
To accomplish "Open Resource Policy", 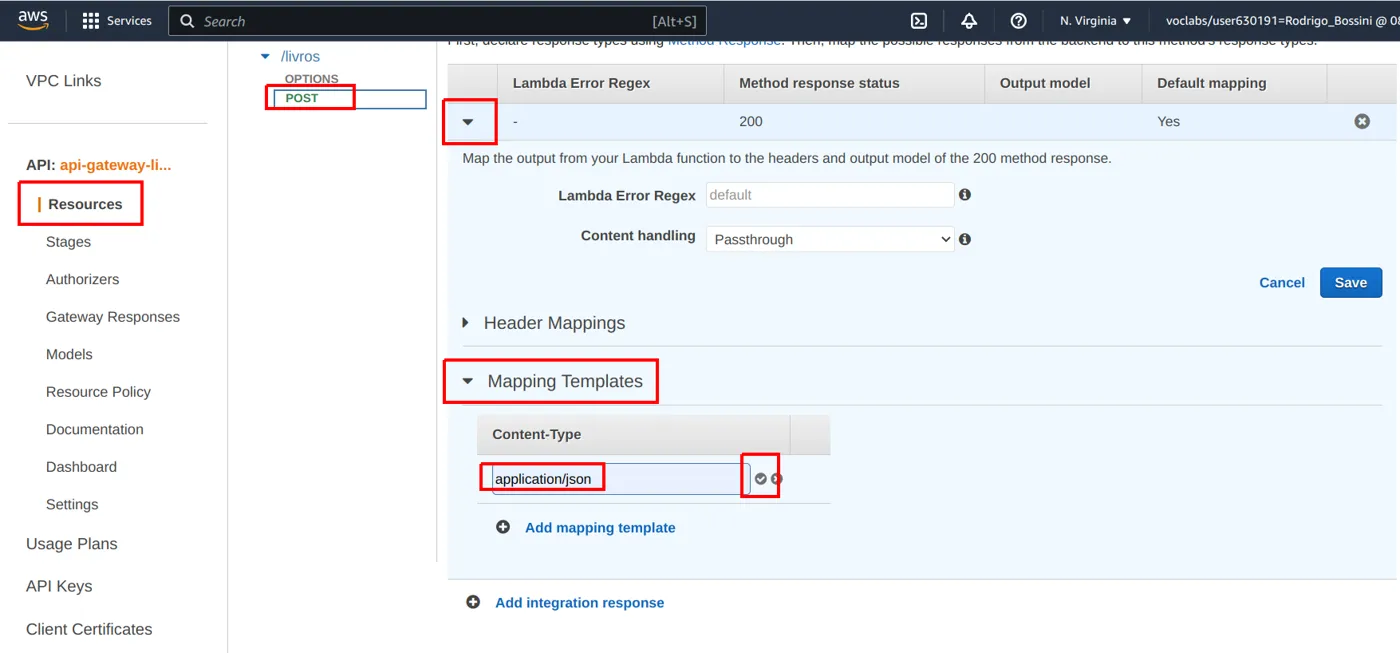I will [x=98, y=392].
